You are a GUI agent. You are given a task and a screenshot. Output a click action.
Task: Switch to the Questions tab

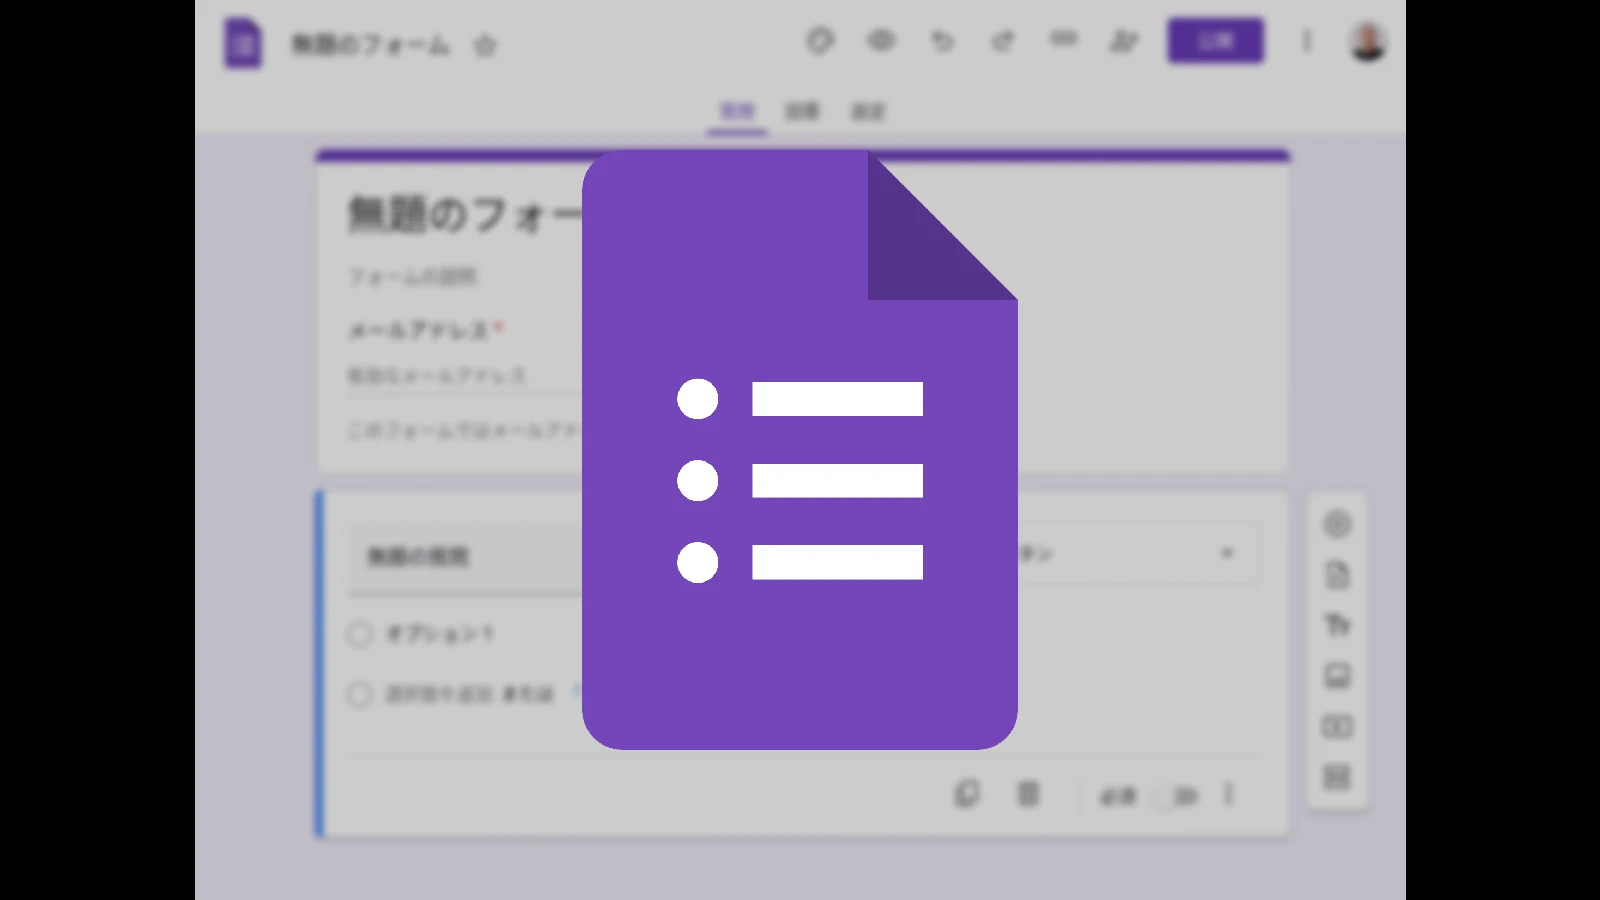tap(738, 111)
